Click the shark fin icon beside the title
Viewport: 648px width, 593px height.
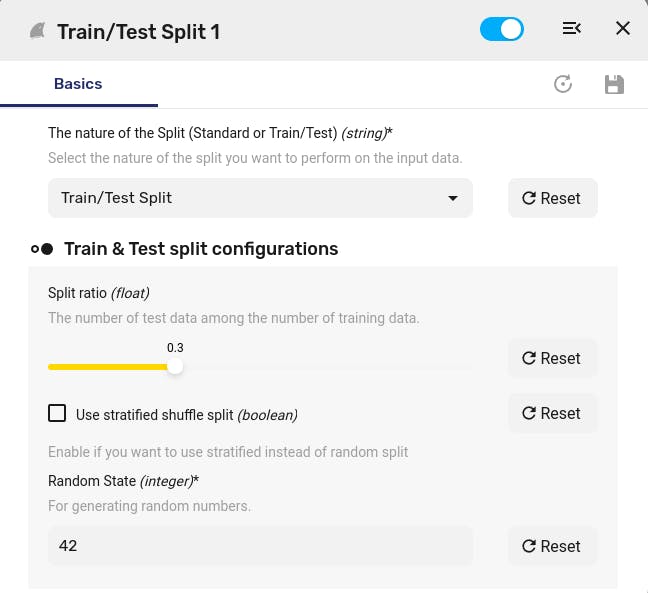37,31
